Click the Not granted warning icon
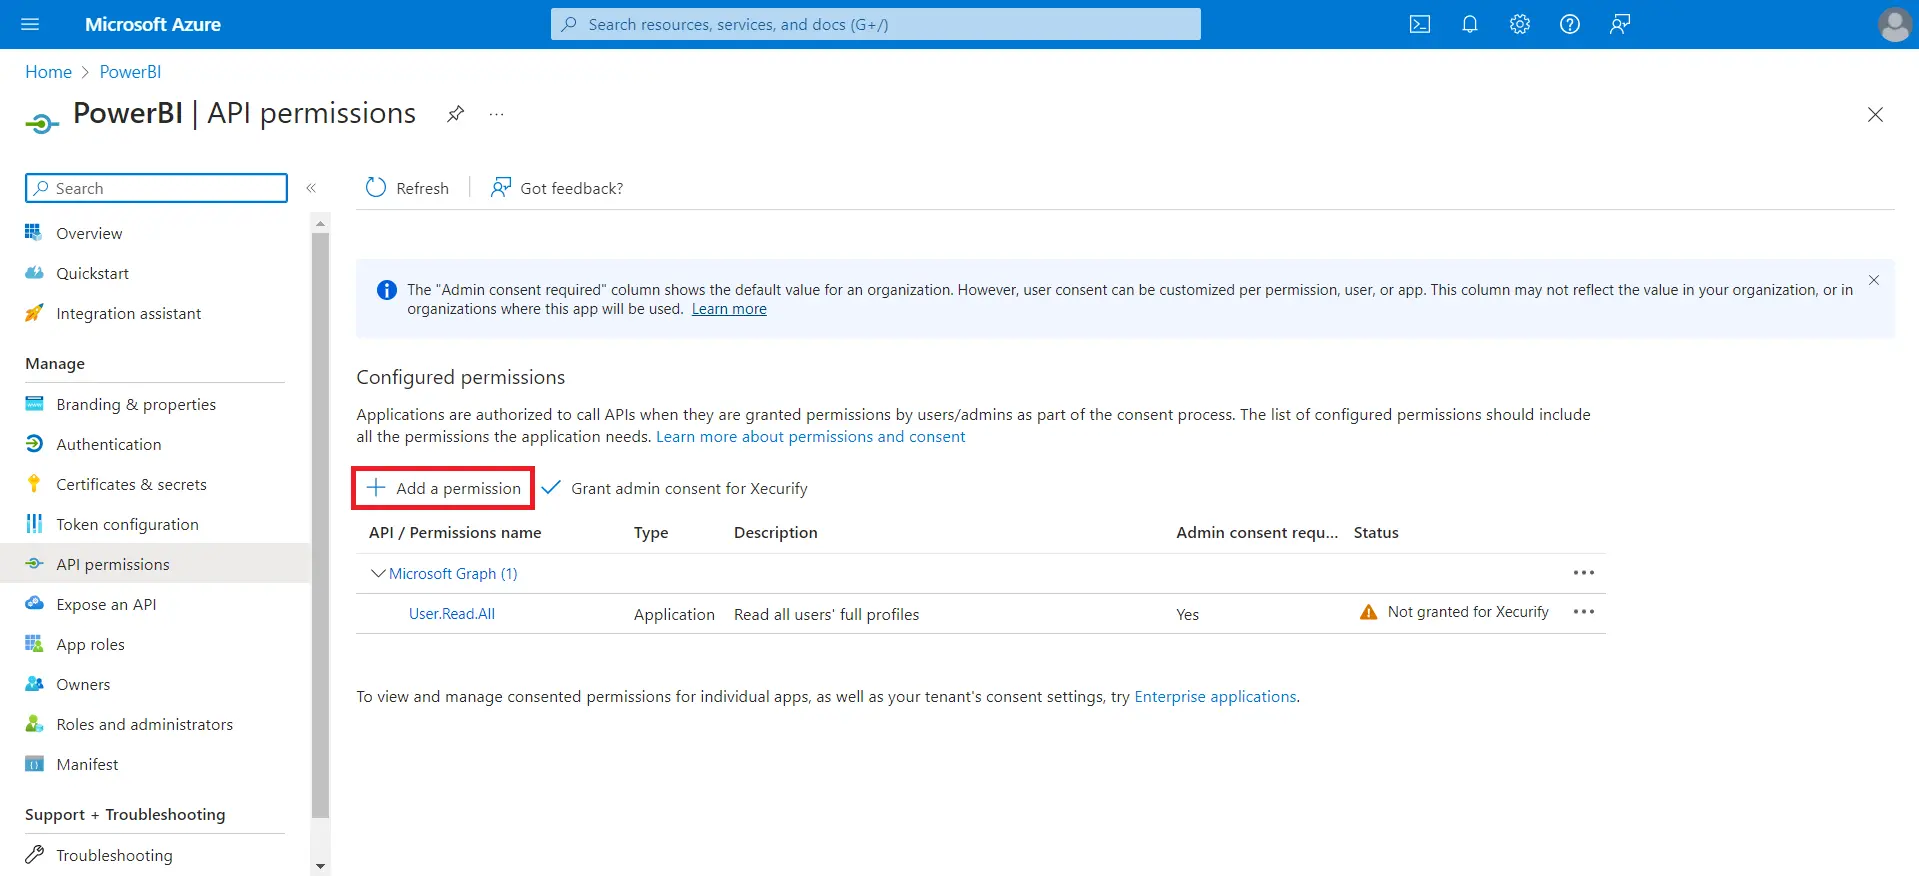1919x876 pixels. 1369,612
